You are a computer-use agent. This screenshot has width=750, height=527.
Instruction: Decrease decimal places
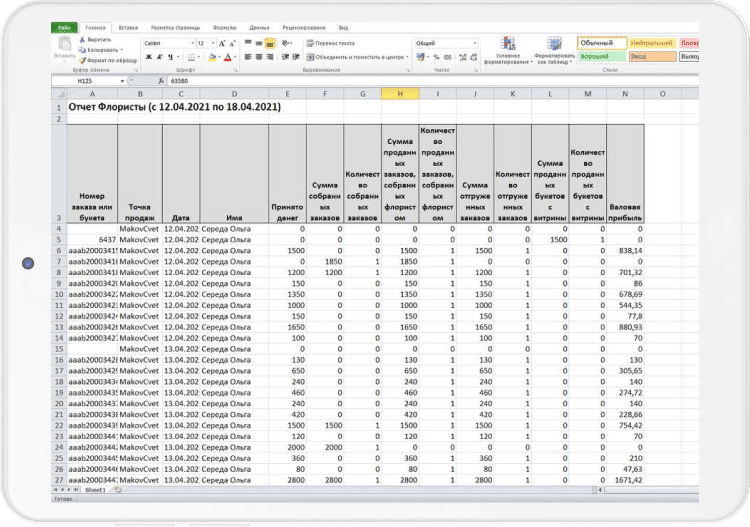[474, 57]
